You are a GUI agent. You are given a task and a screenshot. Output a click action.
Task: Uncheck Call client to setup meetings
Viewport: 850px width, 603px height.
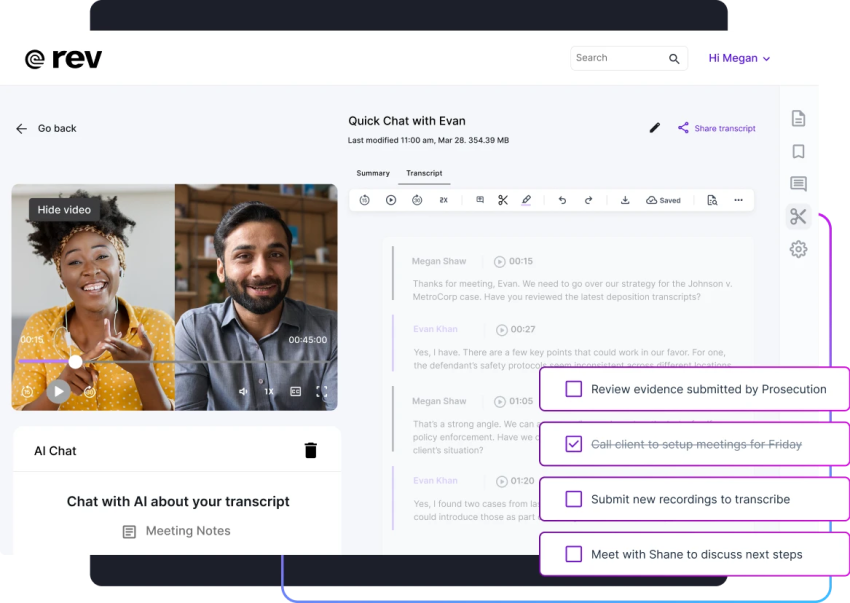[574, 444]
